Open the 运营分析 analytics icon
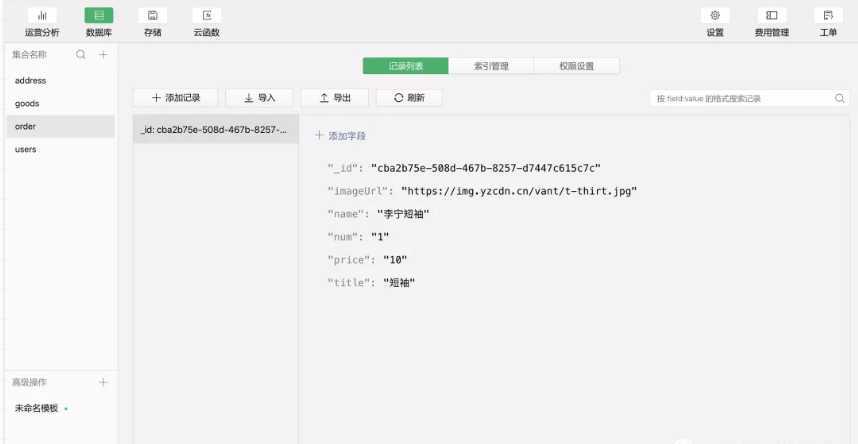 (42, 16)
